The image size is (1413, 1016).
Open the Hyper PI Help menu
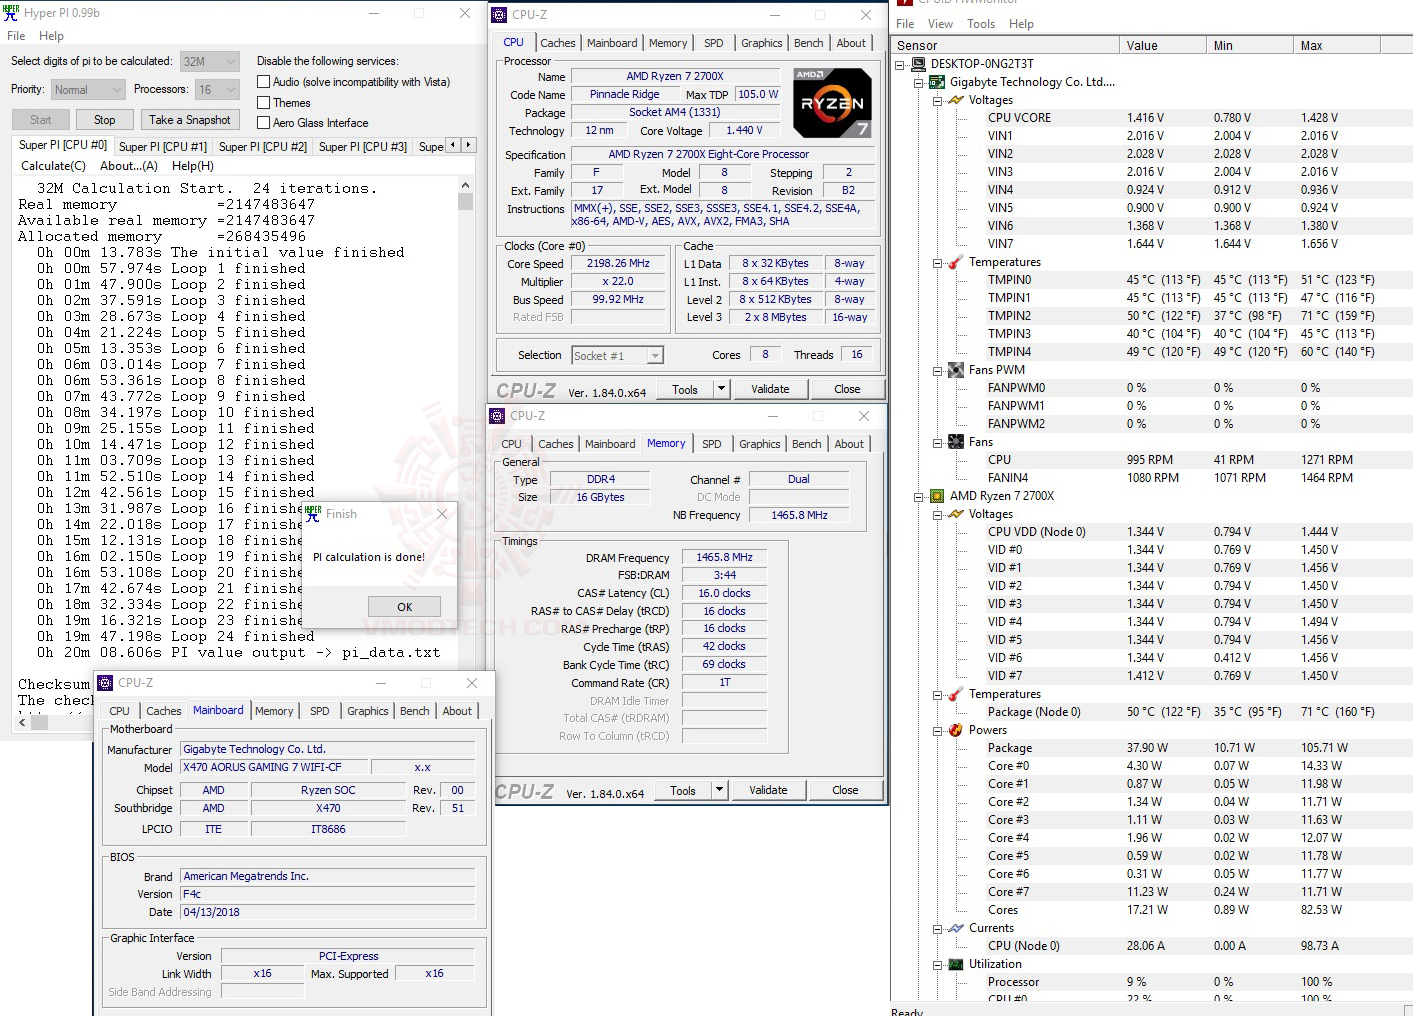click(x=51, y=36)
